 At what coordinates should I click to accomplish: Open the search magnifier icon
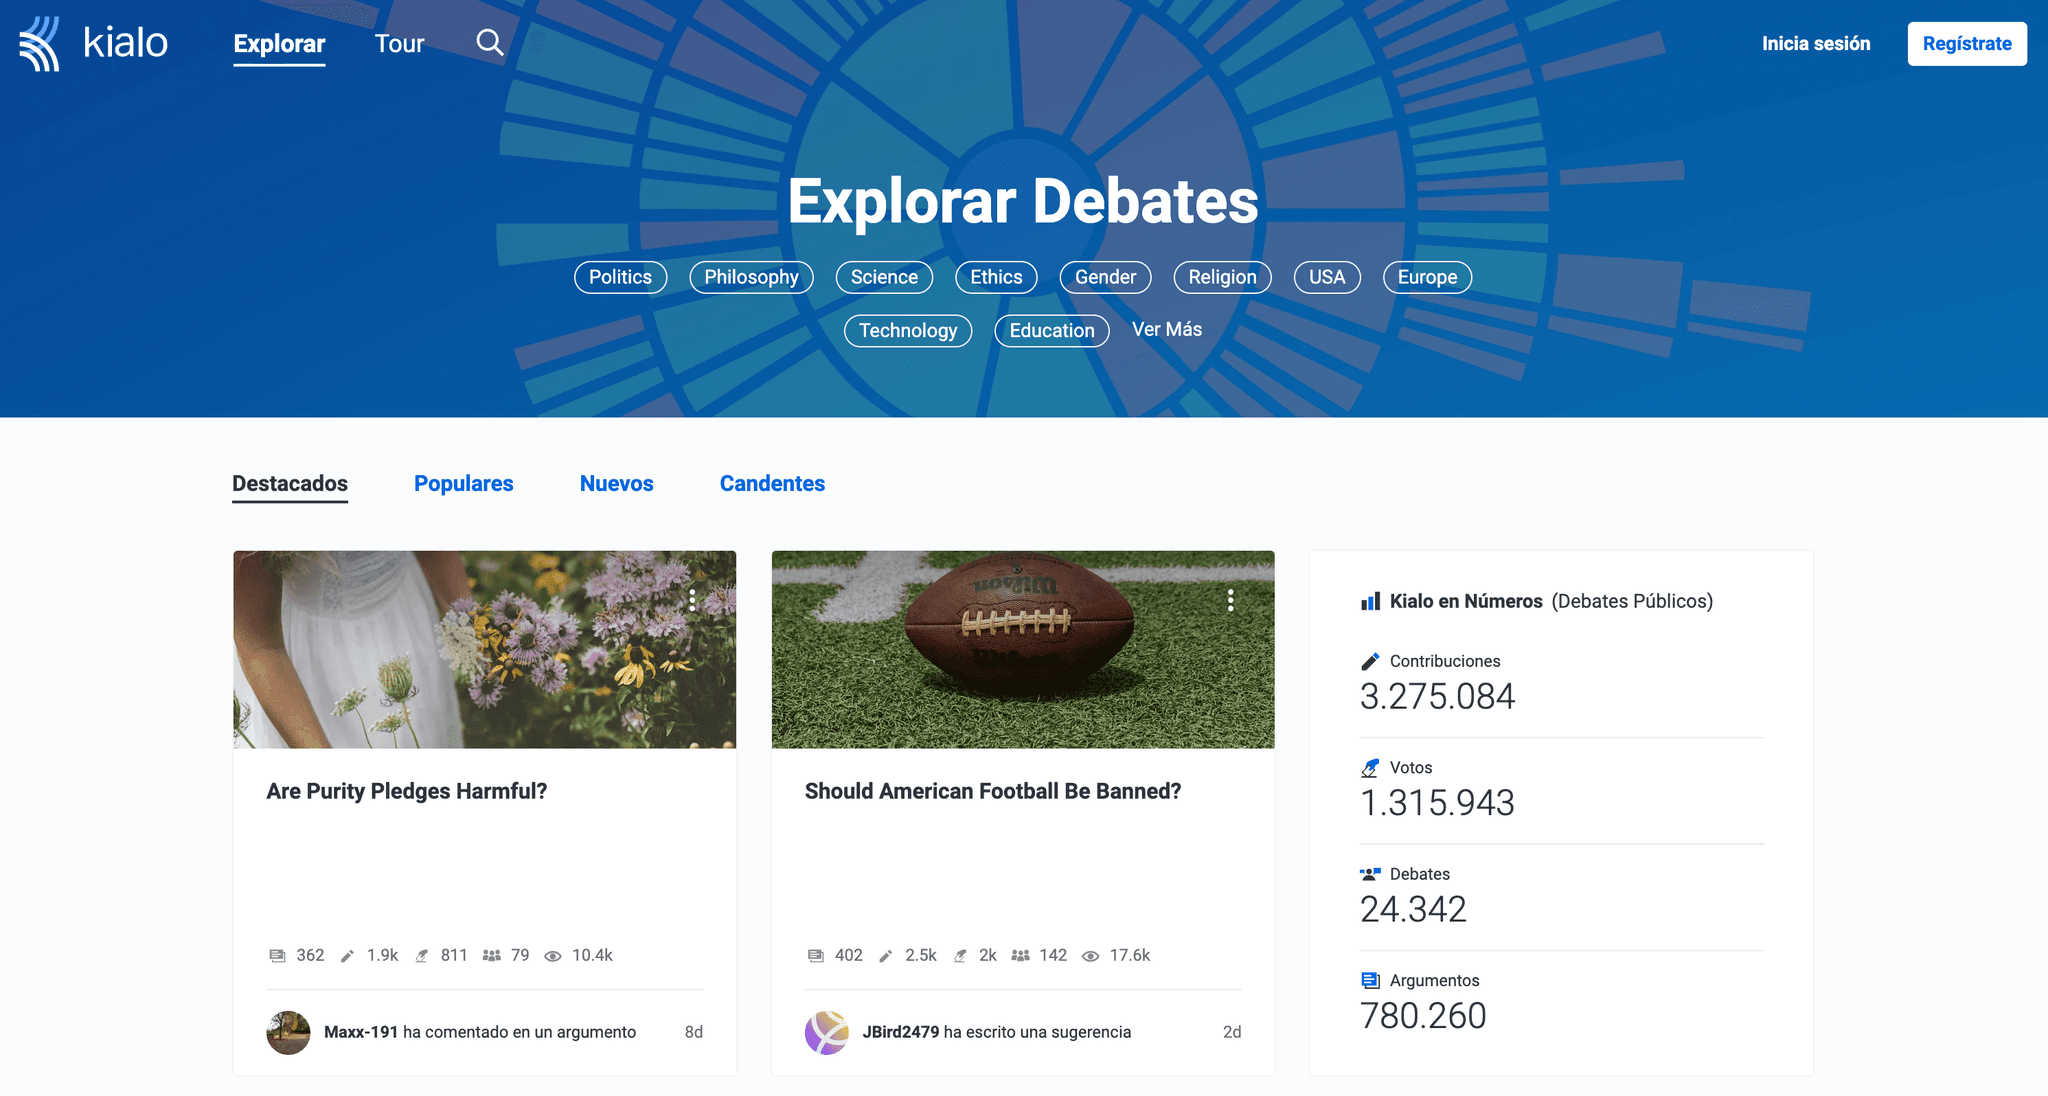click(x=489, y=42)
